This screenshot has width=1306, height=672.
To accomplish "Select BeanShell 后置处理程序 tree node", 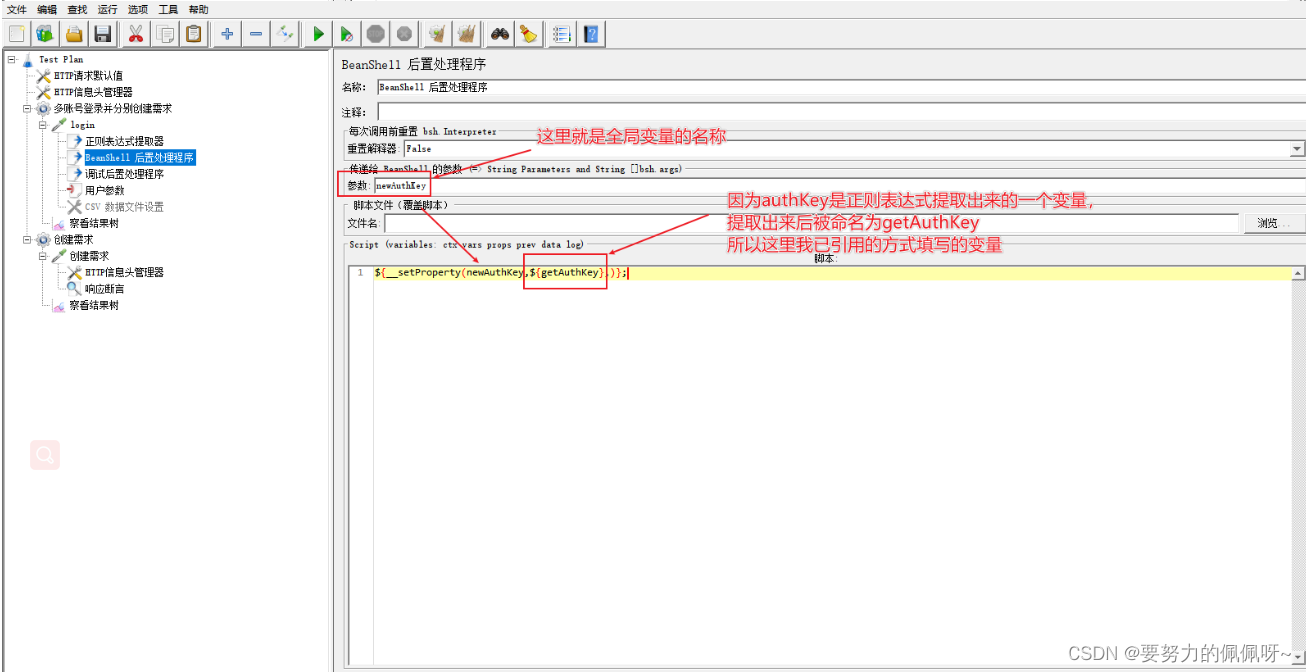I will point(139,158).
